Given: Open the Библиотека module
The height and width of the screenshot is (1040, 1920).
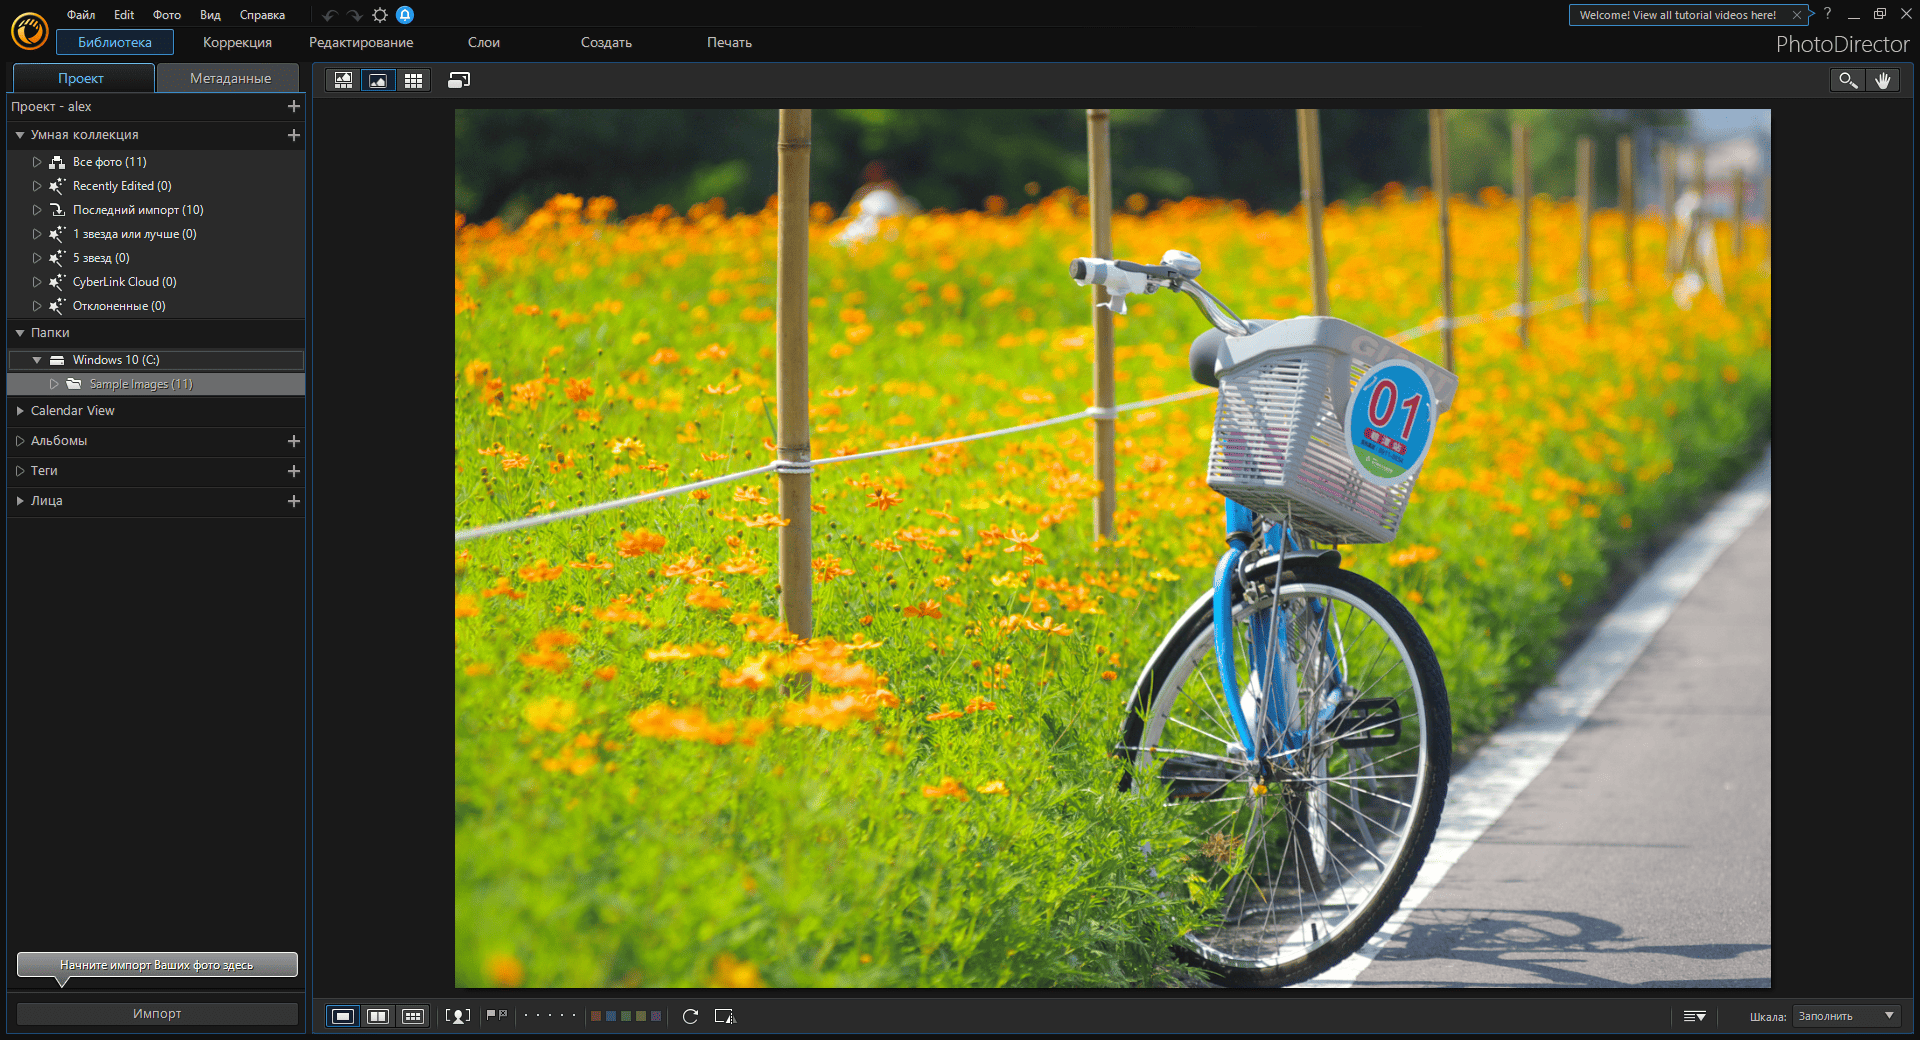Looking at the screenshot, I should click(x=115, y=42).
